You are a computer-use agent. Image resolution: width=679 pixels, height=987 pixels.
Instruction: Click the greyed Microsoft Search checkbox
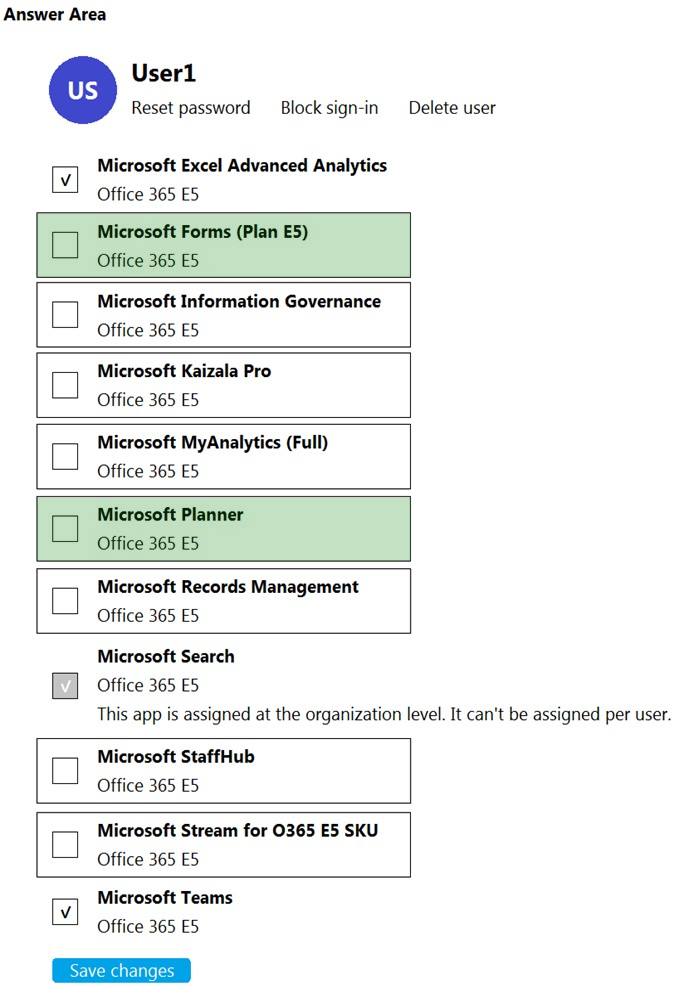65,685
